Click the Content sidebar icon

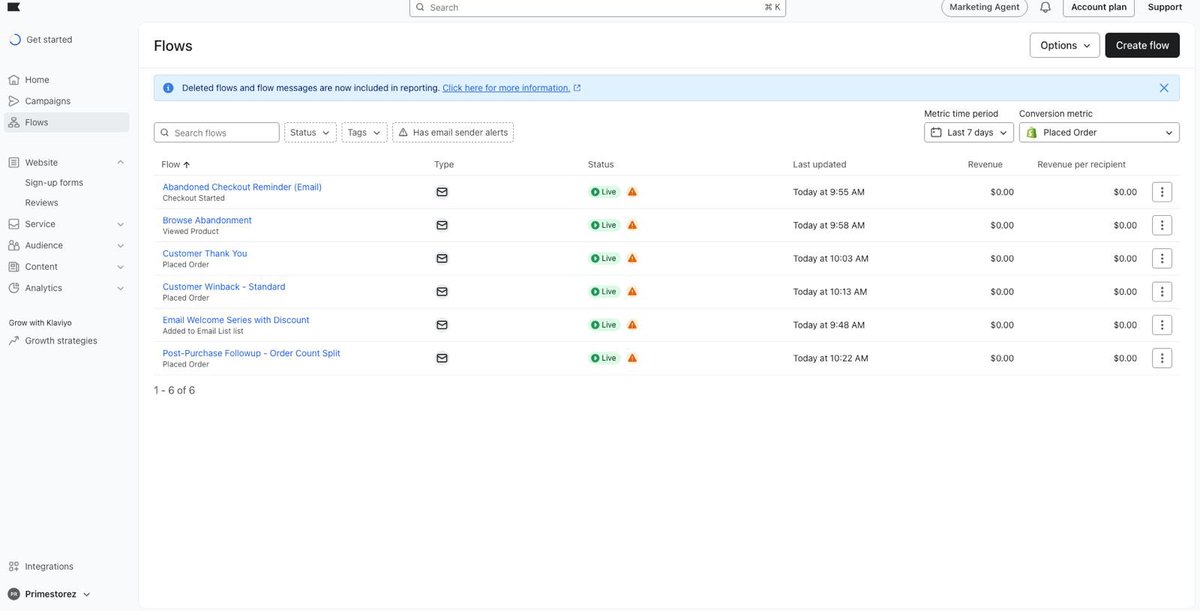14,267
